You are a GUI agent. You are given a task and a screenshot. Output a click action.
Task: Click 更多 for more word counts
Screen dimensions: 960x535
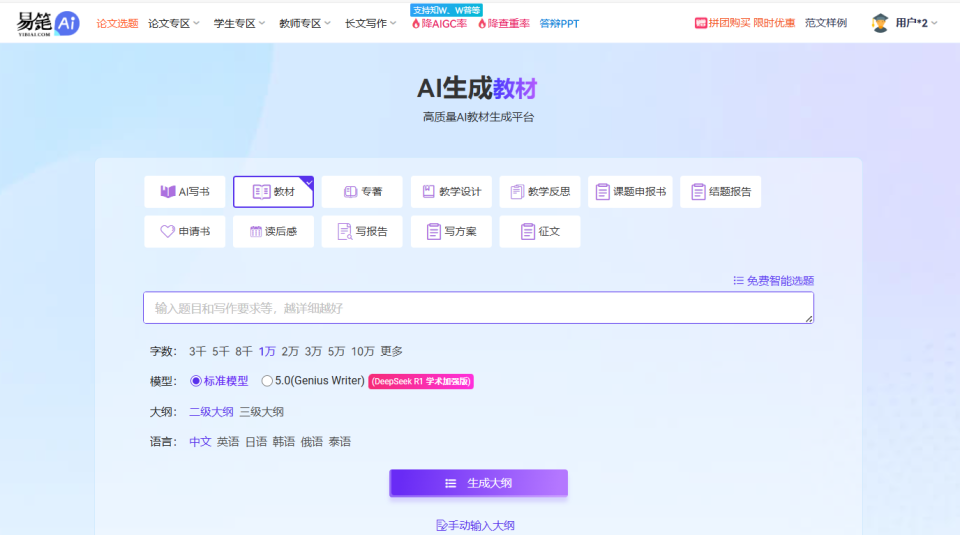pos(391,351)
